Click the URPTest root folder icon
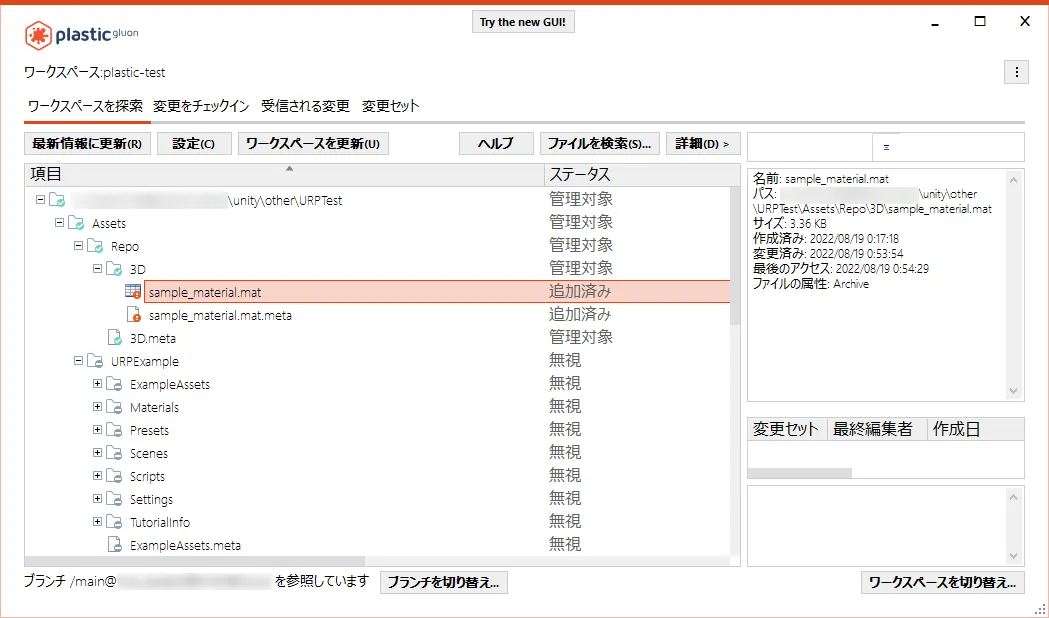 (x=58, y=200)
